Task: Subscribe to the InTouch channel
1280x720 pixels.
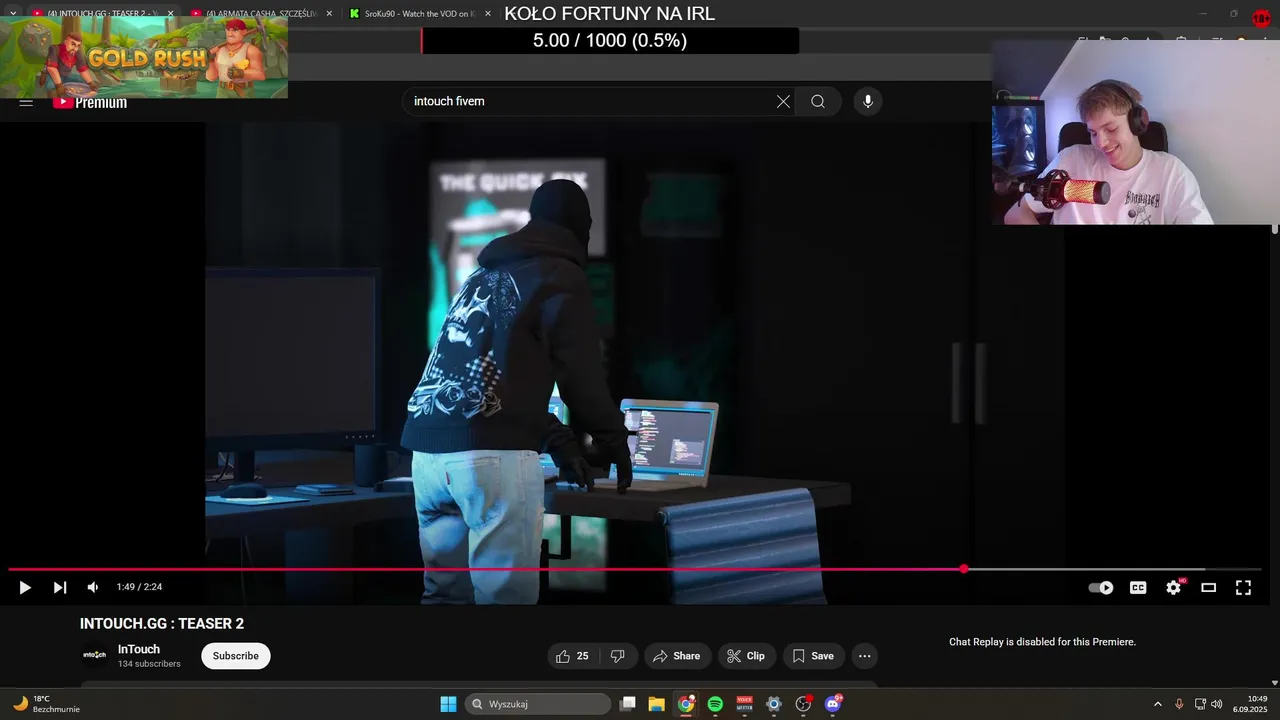Action: (x=236, y=656)
